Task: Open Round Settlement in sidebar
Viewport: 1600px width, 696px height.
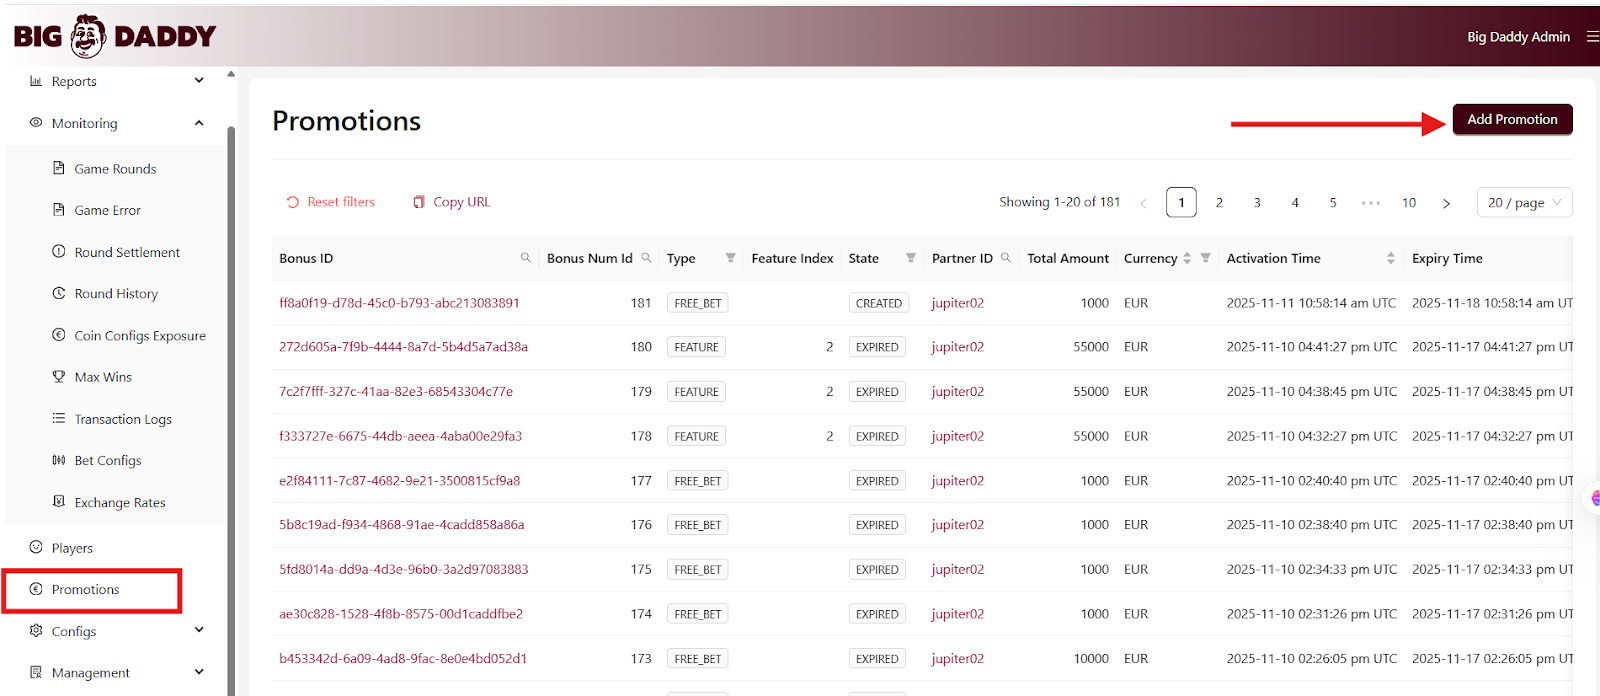Action: [x=127, y=252]
